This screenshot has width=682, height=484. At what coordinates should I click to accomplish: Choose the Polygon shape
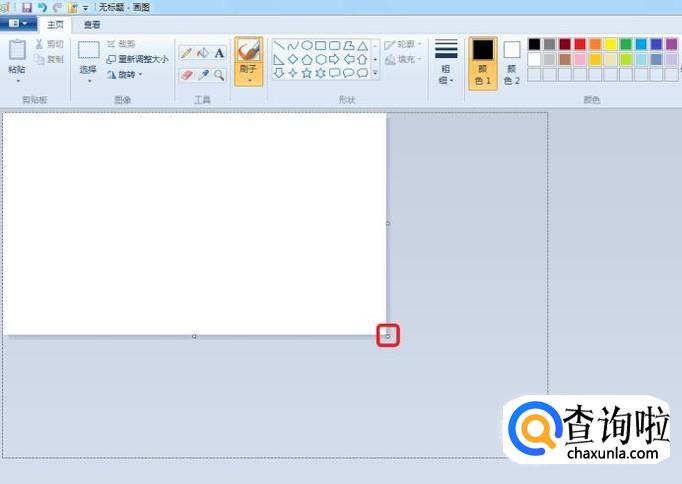click(348, 46)
